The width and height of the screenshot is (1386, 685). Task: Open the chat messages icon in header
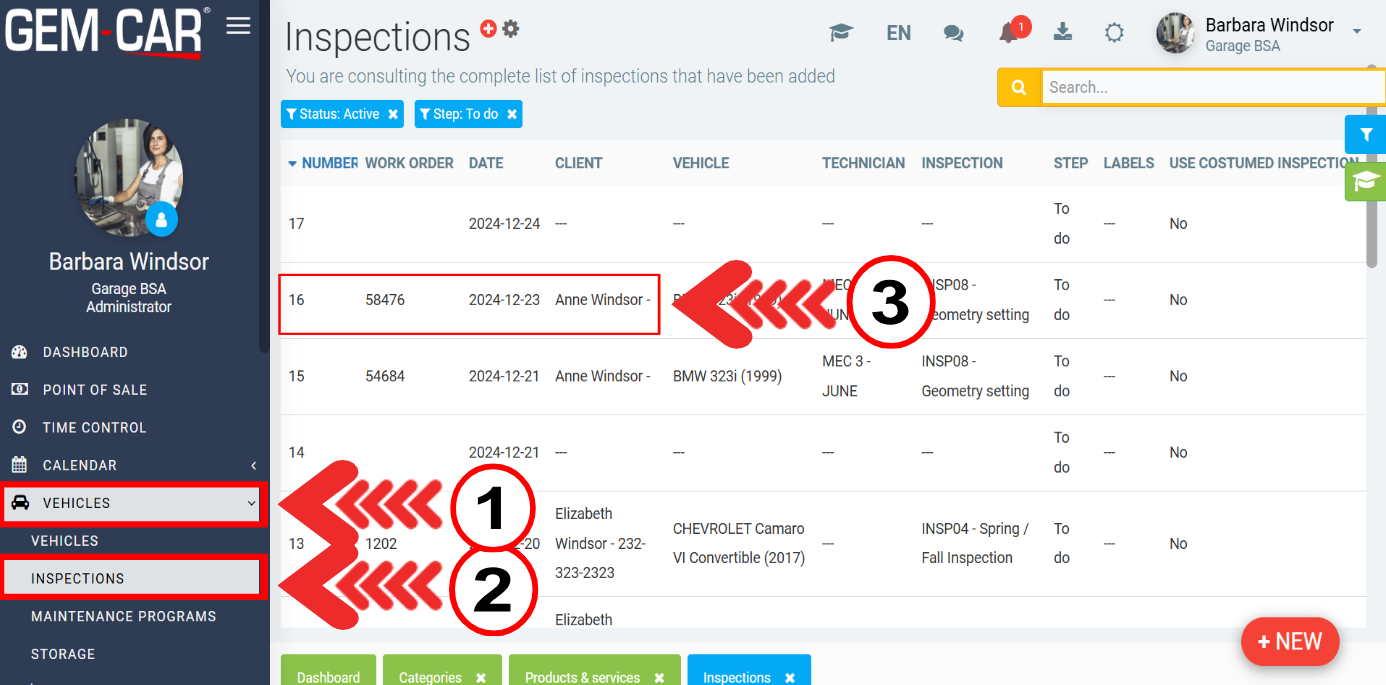point(953,33)
